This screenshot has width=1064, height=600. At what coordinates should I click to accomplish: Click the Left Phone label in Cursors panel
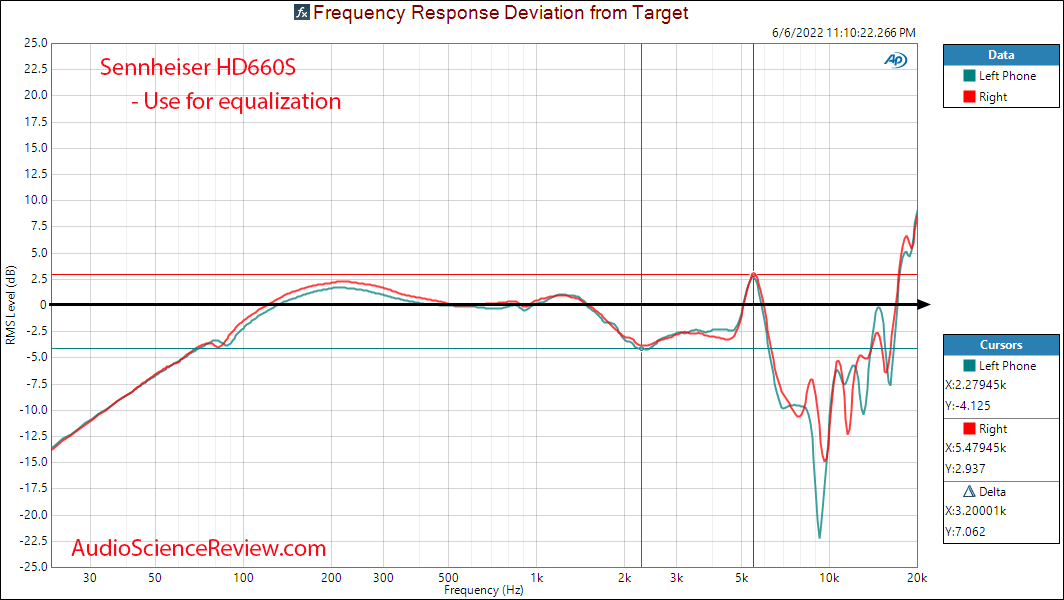tap(1007, 366)
